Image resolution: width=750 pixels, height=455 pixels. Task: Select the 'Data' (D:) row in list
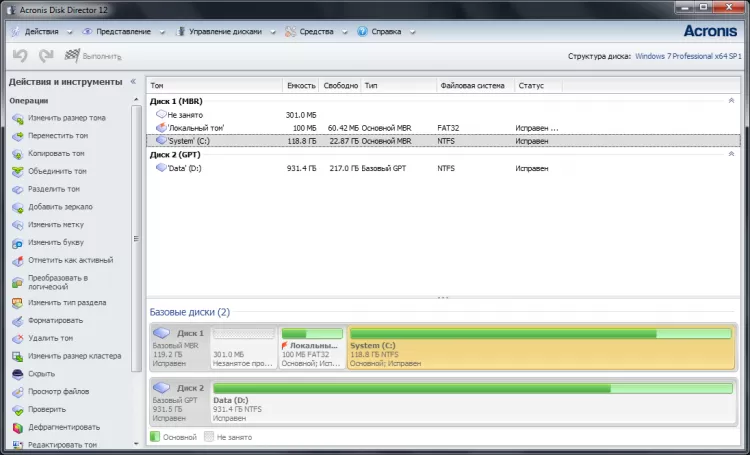443,168
